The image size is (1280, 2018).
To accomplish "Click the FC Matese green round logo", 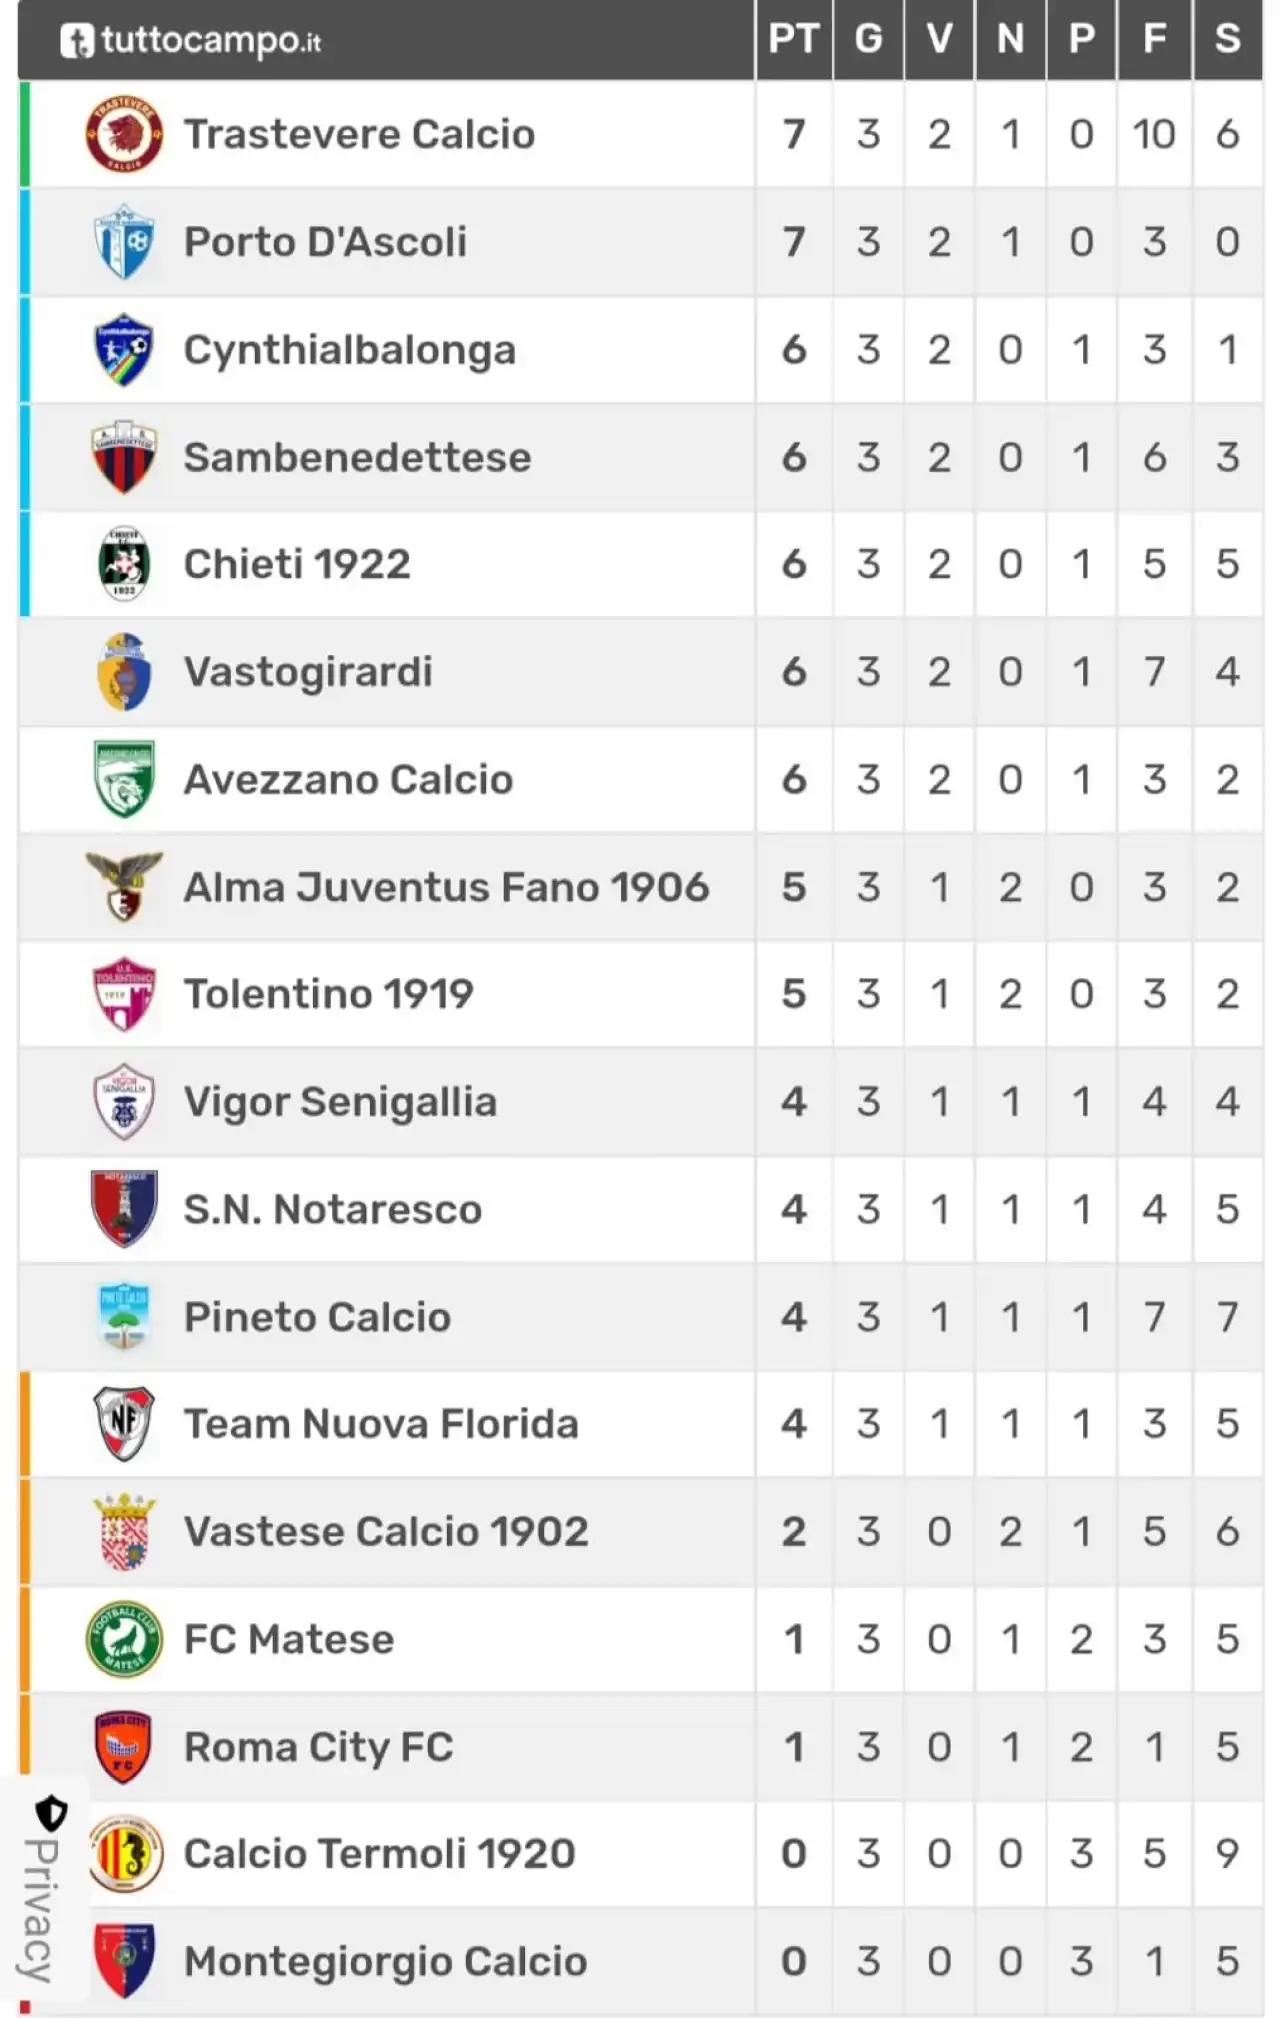I will tap(124, 1640).
